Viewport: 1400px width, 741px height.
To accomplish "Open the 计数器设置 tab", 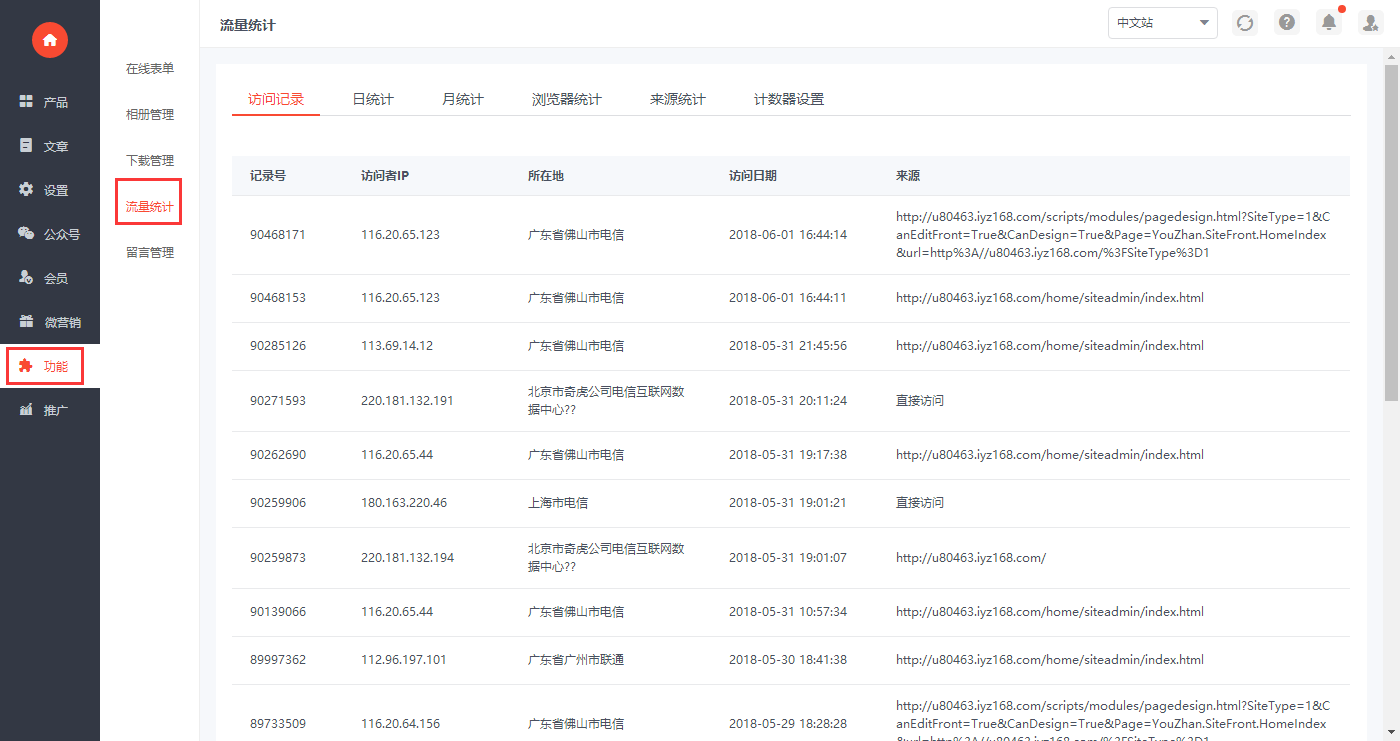I will point(789,99).
